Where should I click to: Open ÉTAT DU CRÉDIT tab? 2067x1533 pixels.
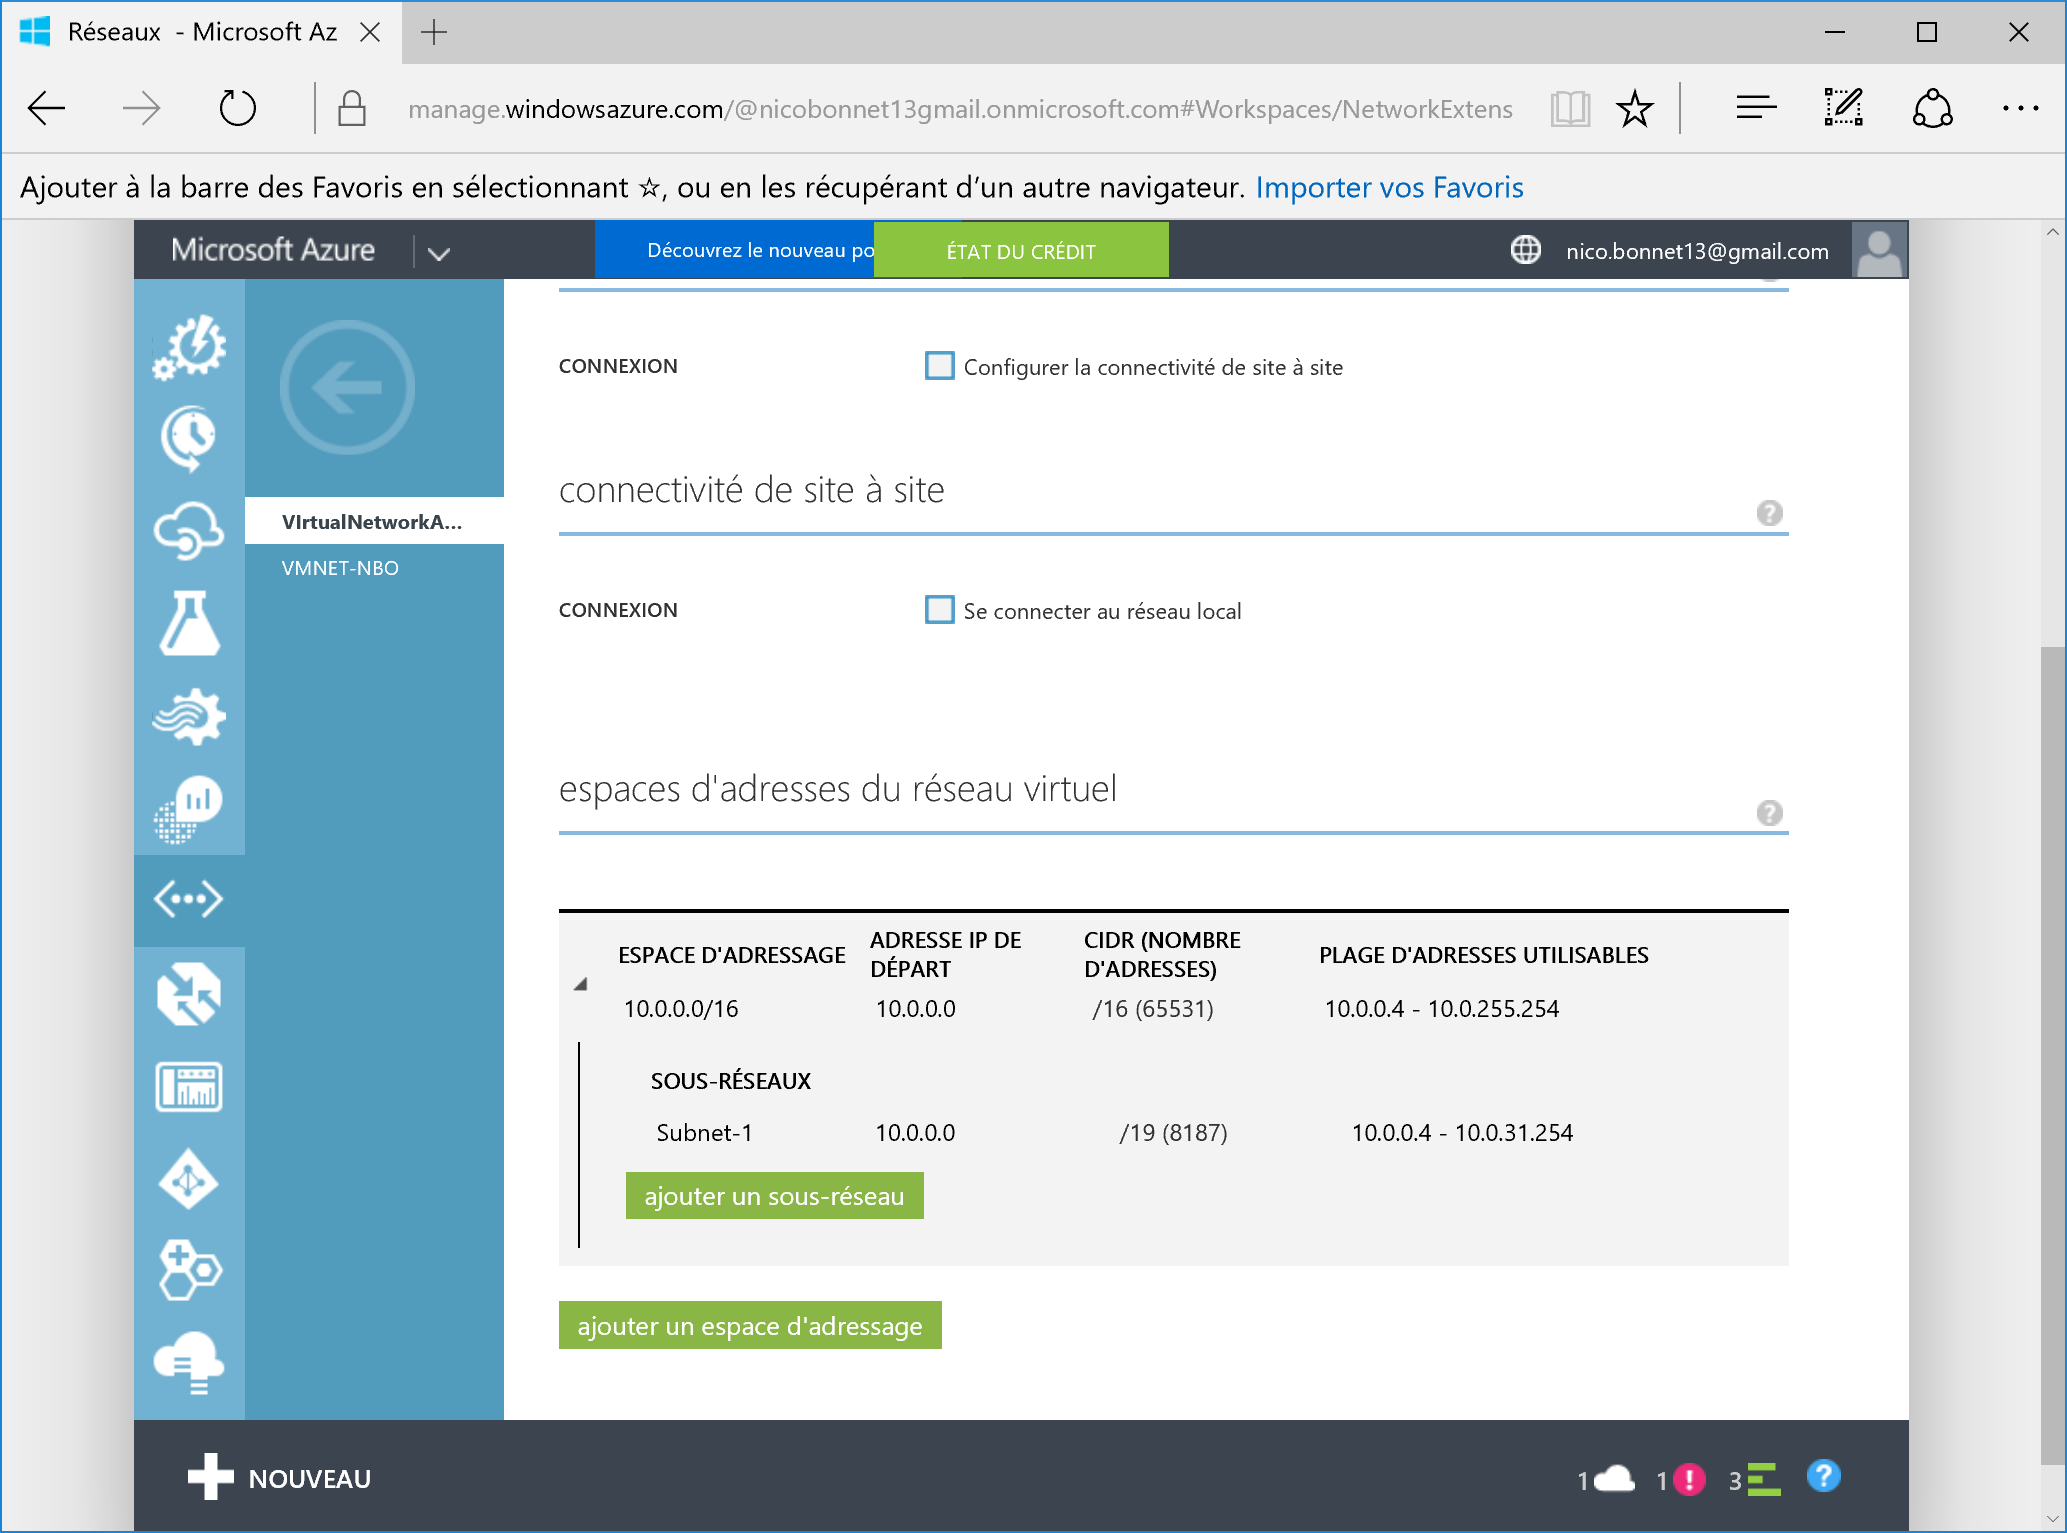(1020, 251)
